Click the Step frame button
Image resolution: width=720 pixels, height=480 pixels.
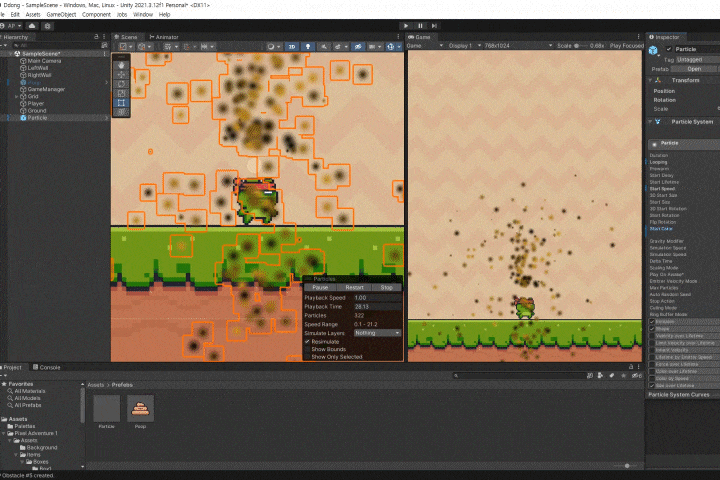pos(434,26)
